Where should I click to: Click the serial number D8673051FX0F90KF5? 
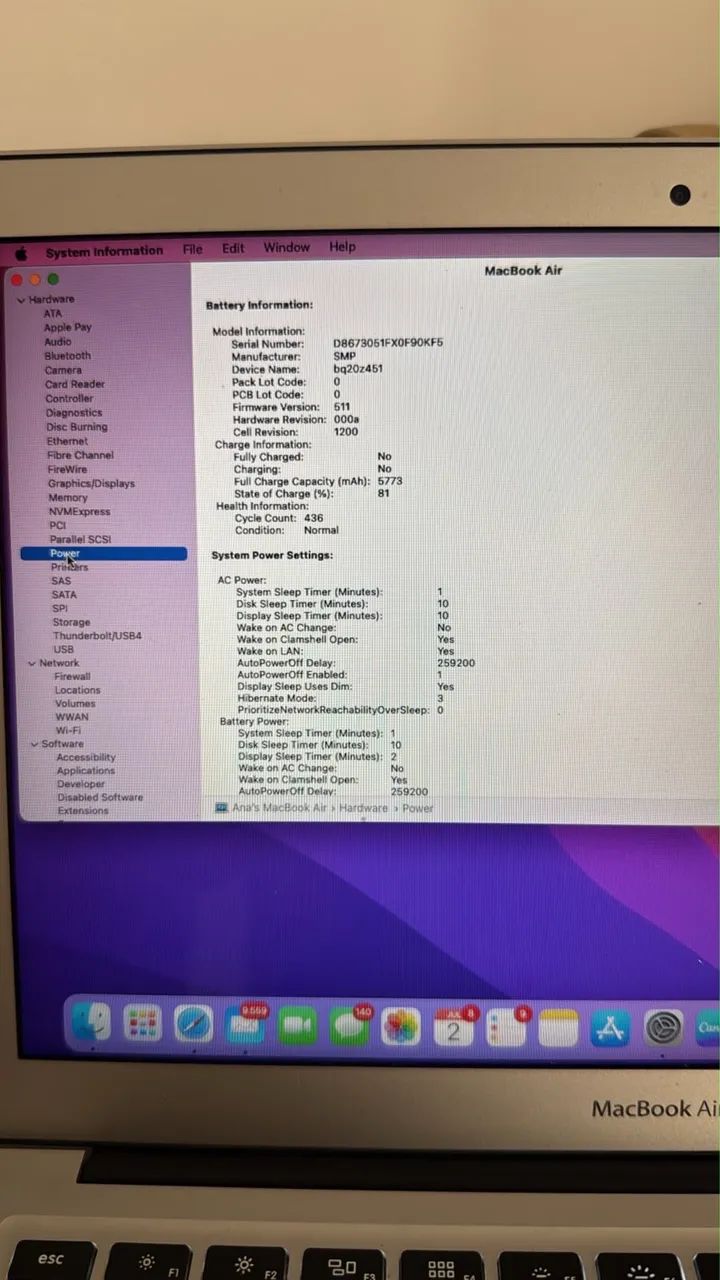(x=388, y=343)
